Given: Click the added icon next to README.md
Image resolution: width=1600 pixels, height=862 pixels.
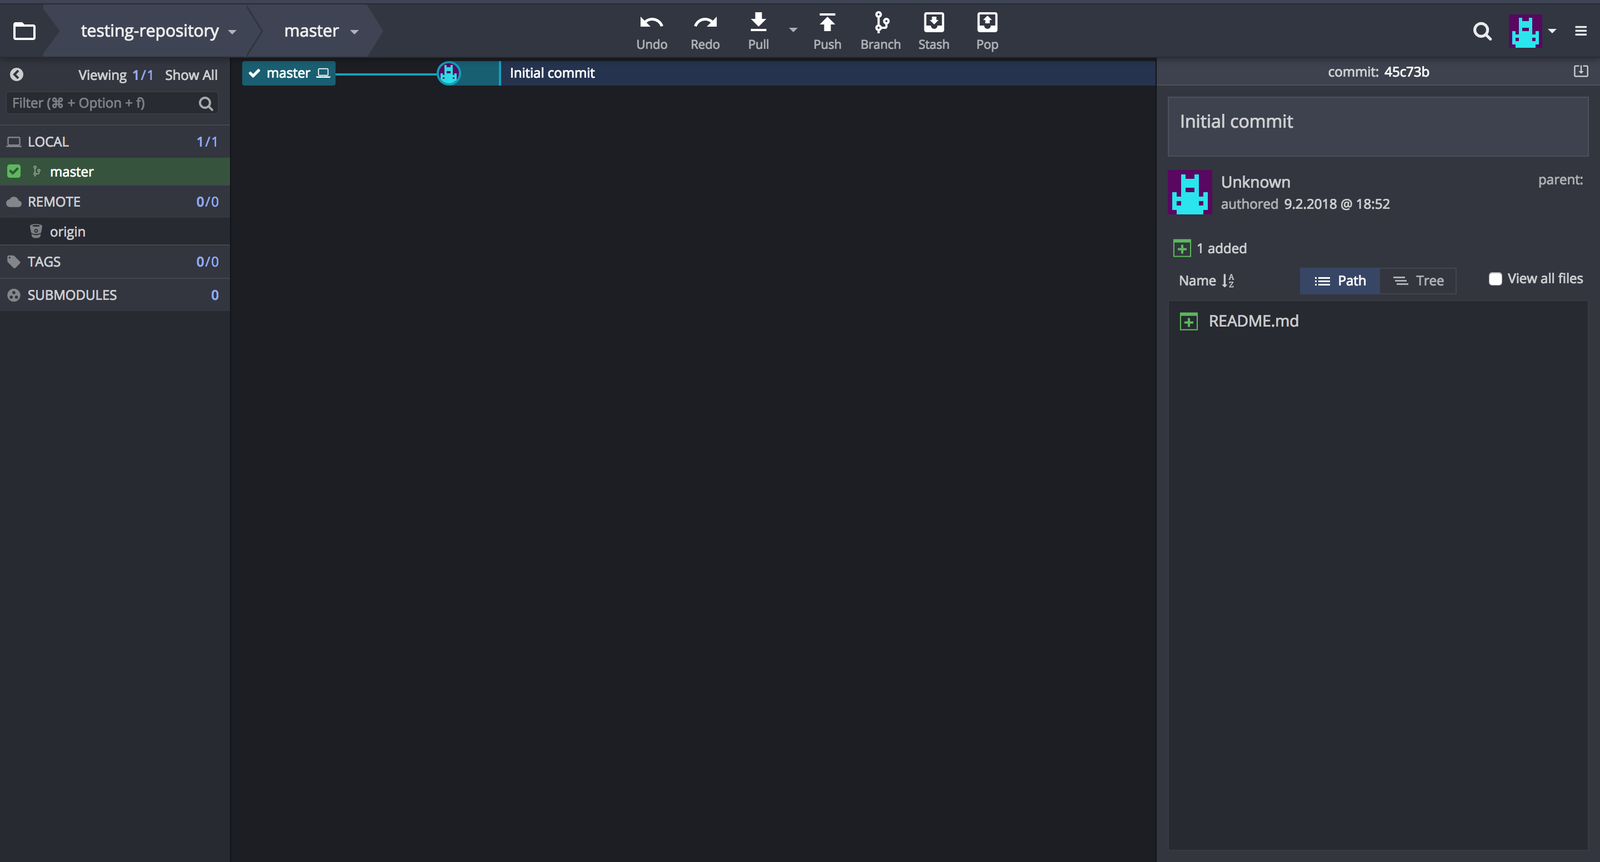Looking at the screenshot, I should [x=1188, y=321].
